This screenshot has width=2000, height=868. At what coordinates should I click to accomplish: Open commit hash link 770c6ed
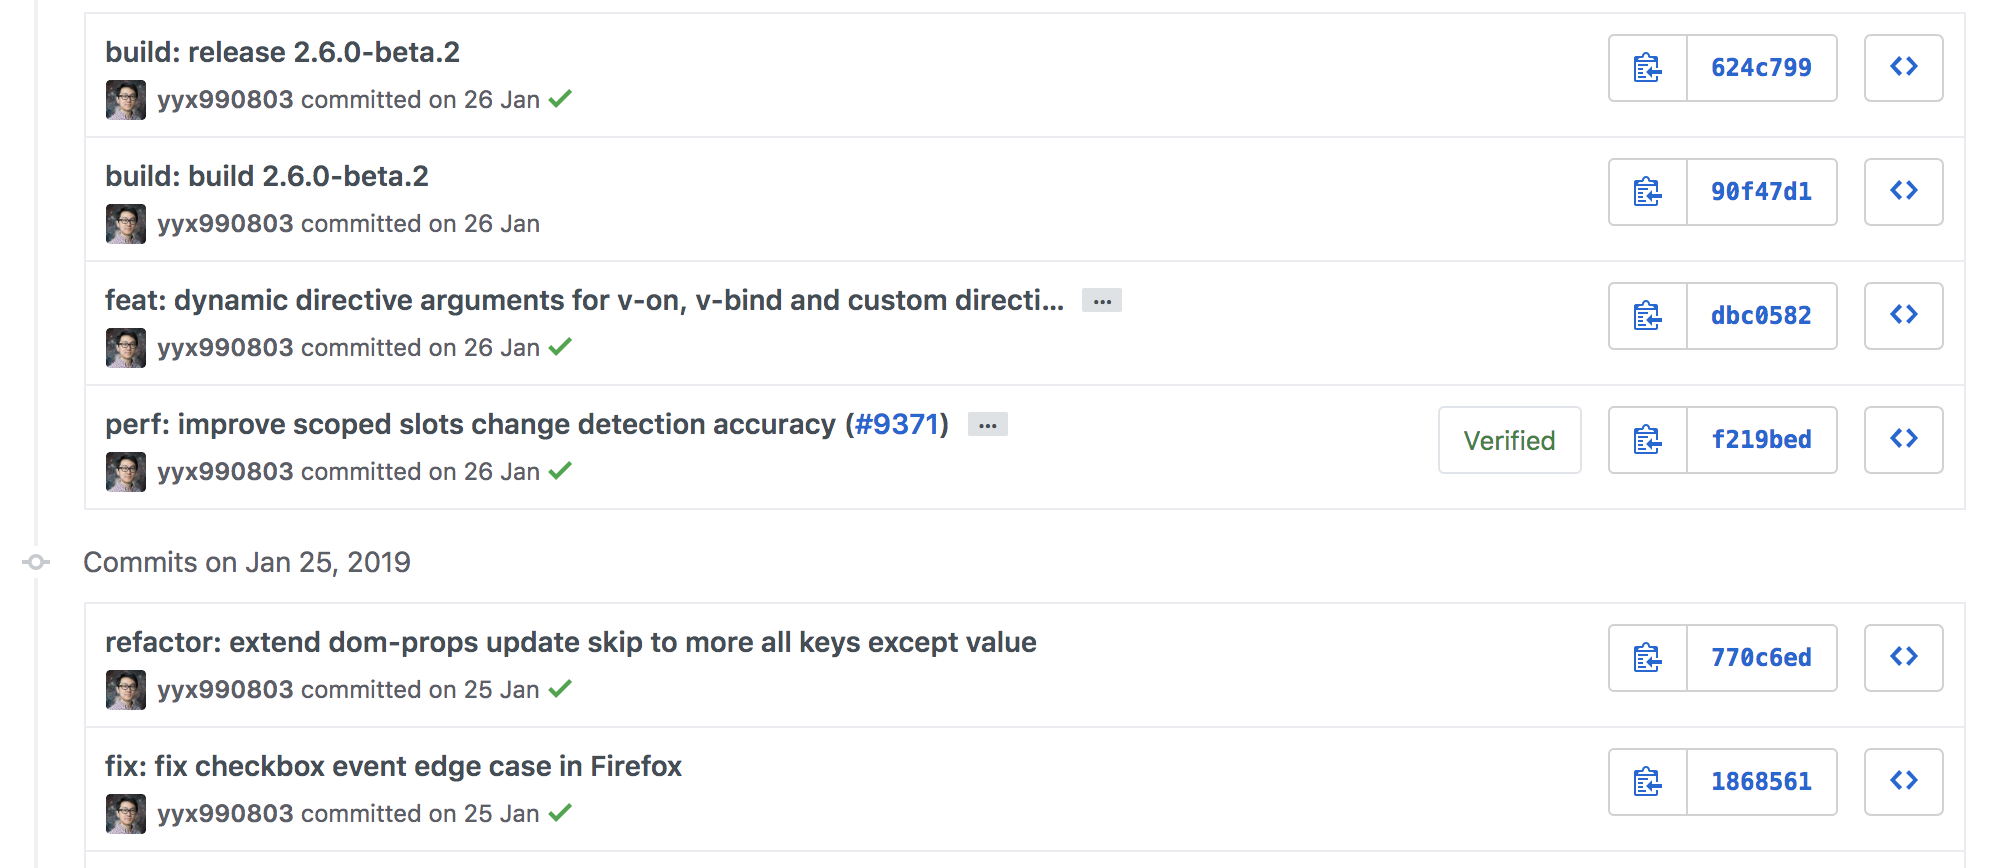1761,658
